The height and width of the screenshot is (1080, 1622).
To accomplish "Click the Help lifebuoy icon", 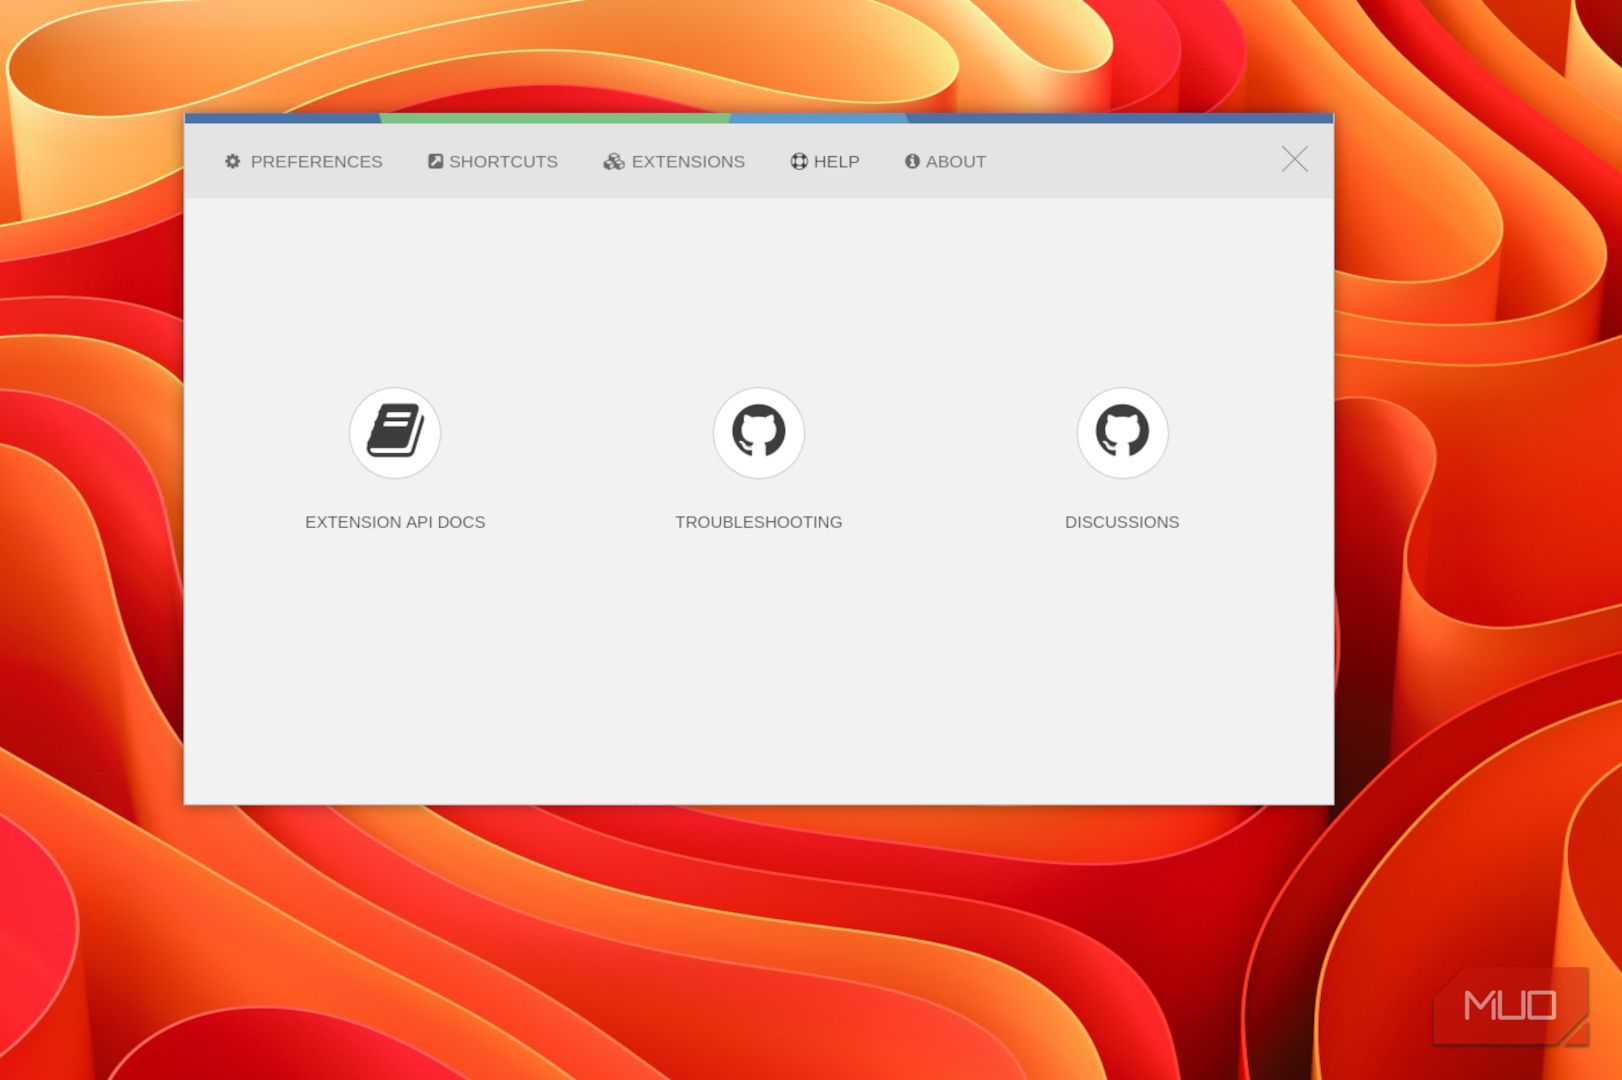I will (x=799, y=161).
